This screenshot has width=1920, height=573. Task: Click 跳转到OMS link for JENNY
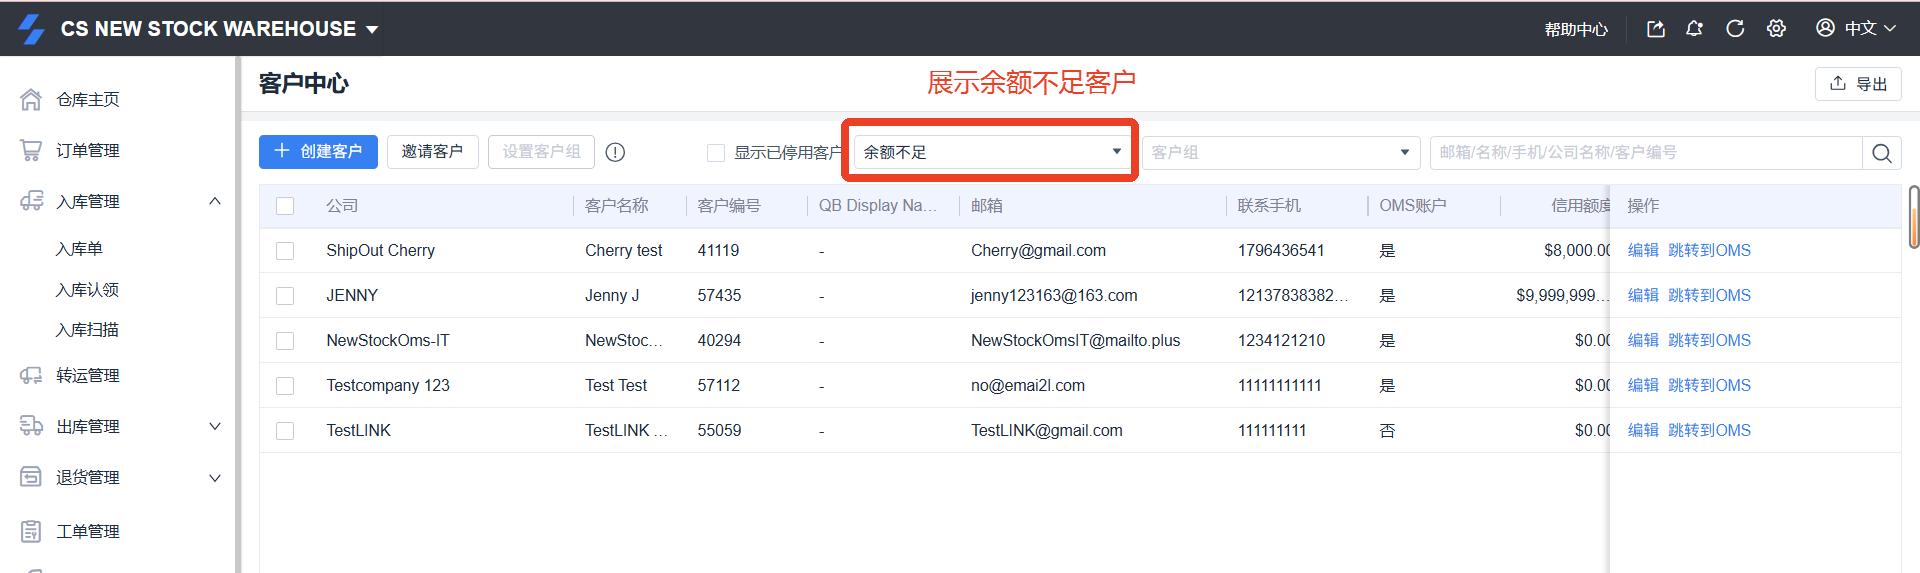point(1709,296)
